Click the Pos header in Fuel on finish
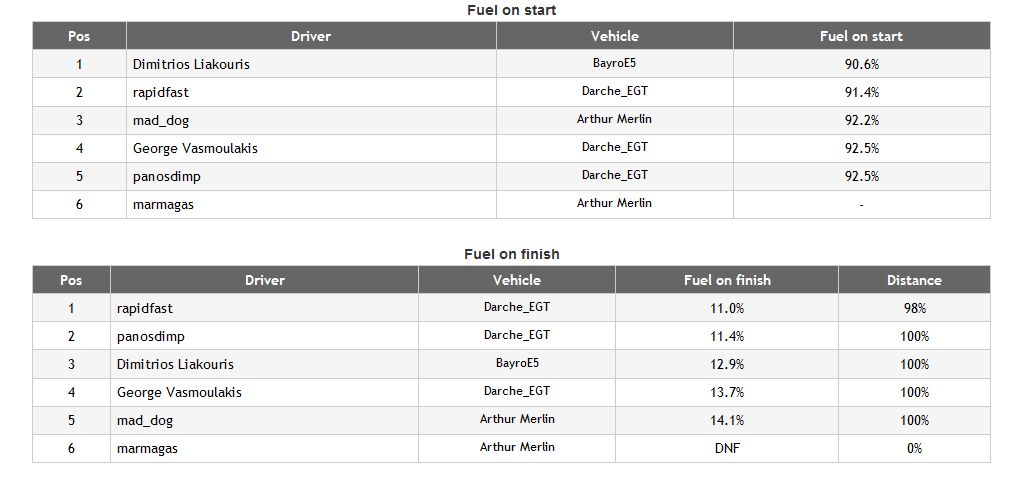Image resolution: width=1019 pixels, height=477 pixels. coord(71,280)
